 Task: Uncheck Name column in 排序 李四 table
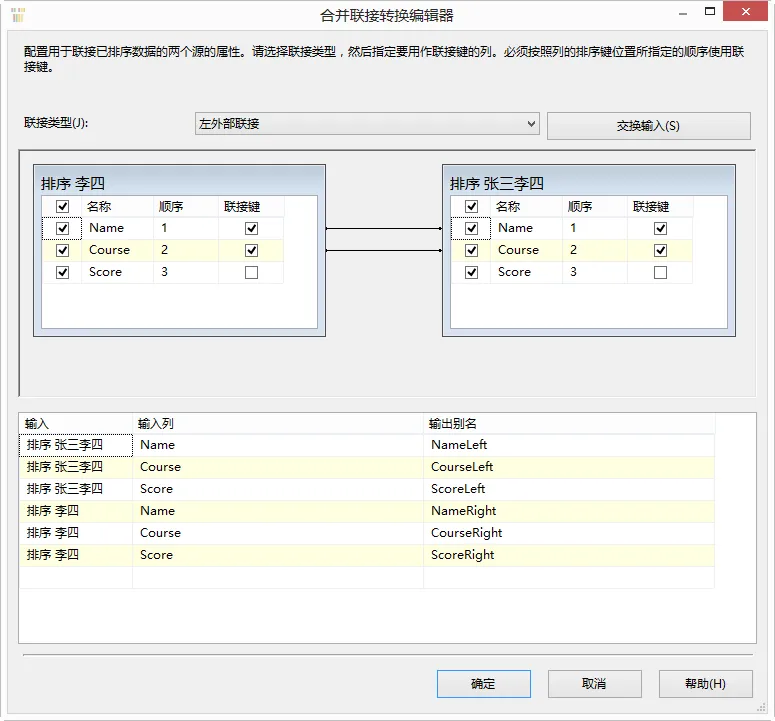click(x=62, y=228)
